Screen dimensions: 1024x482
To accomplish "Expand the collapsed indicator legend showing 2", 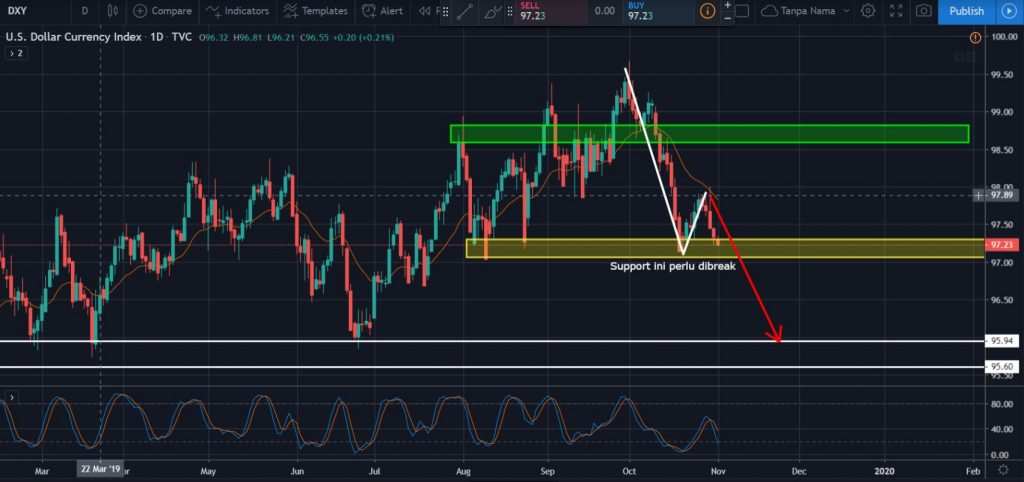I will [15, 53].
